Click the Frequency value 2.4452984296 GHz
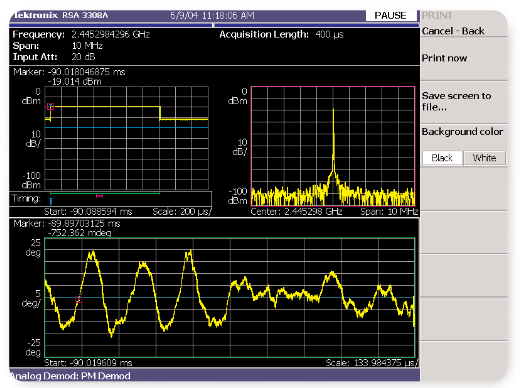520x388 pixels. pos(110,34)
